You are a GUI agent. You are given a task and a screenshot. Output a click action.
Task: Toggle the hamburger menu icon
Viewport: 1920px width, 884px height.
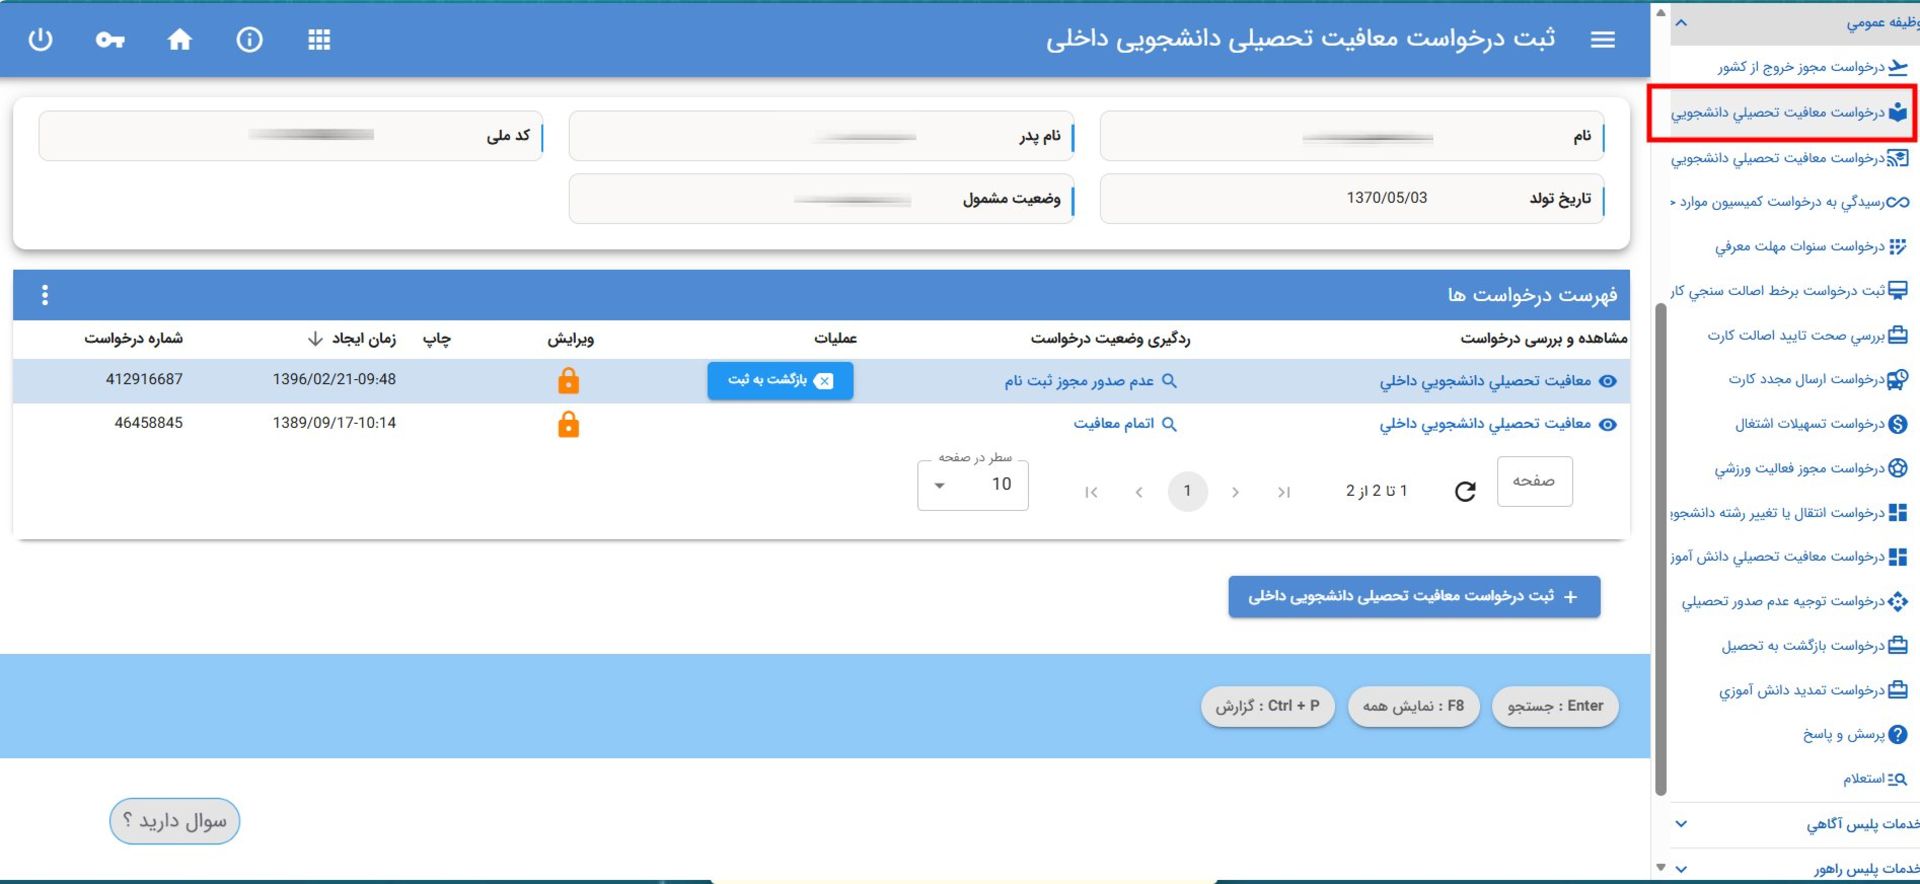tap(1602, 40)
